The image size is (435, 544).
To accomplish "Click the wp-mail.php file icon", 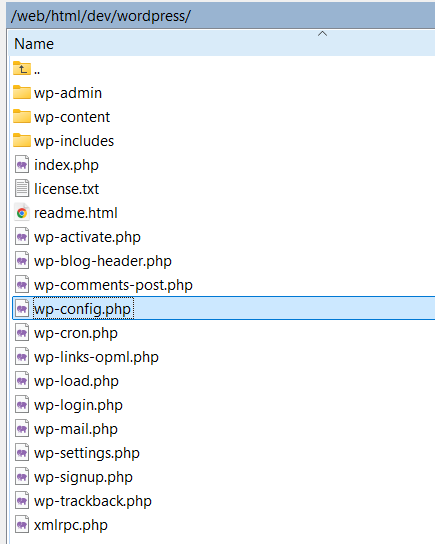I will 22,428.
